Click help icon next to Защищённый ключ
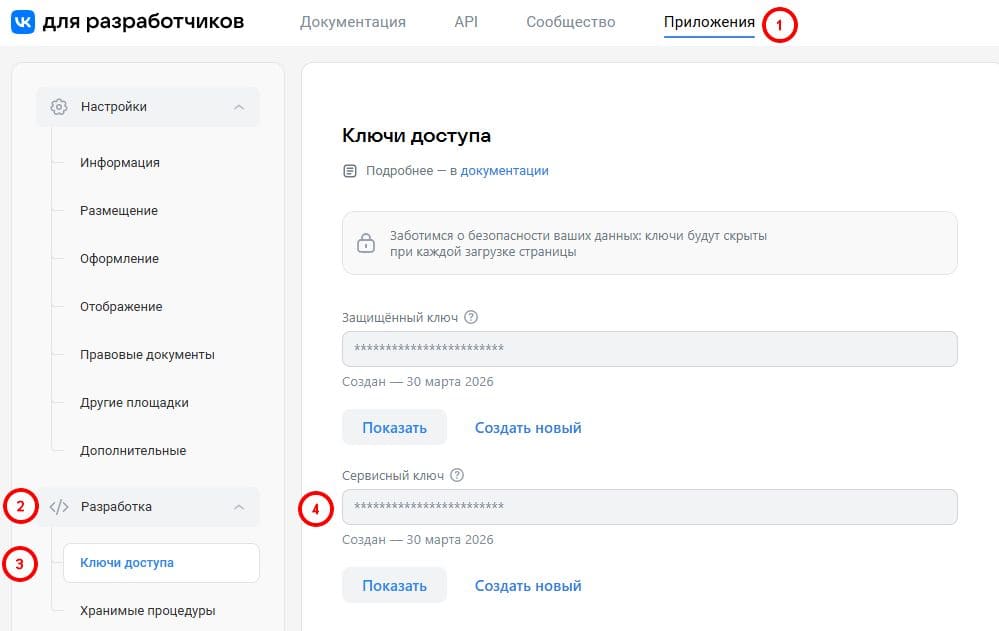This screenshot has height=631, width=999. click(x=472, y=317)
